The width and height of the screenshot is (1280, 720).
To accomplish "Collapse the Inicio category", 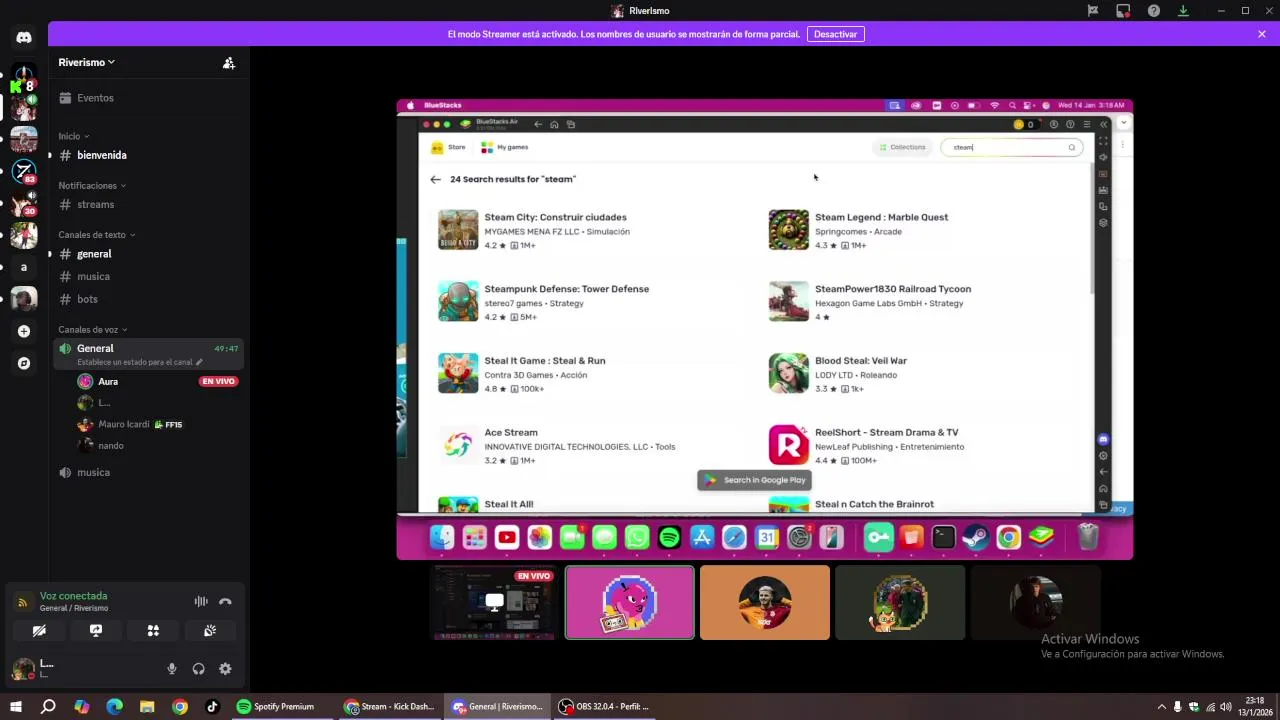I will click(73, 136).
